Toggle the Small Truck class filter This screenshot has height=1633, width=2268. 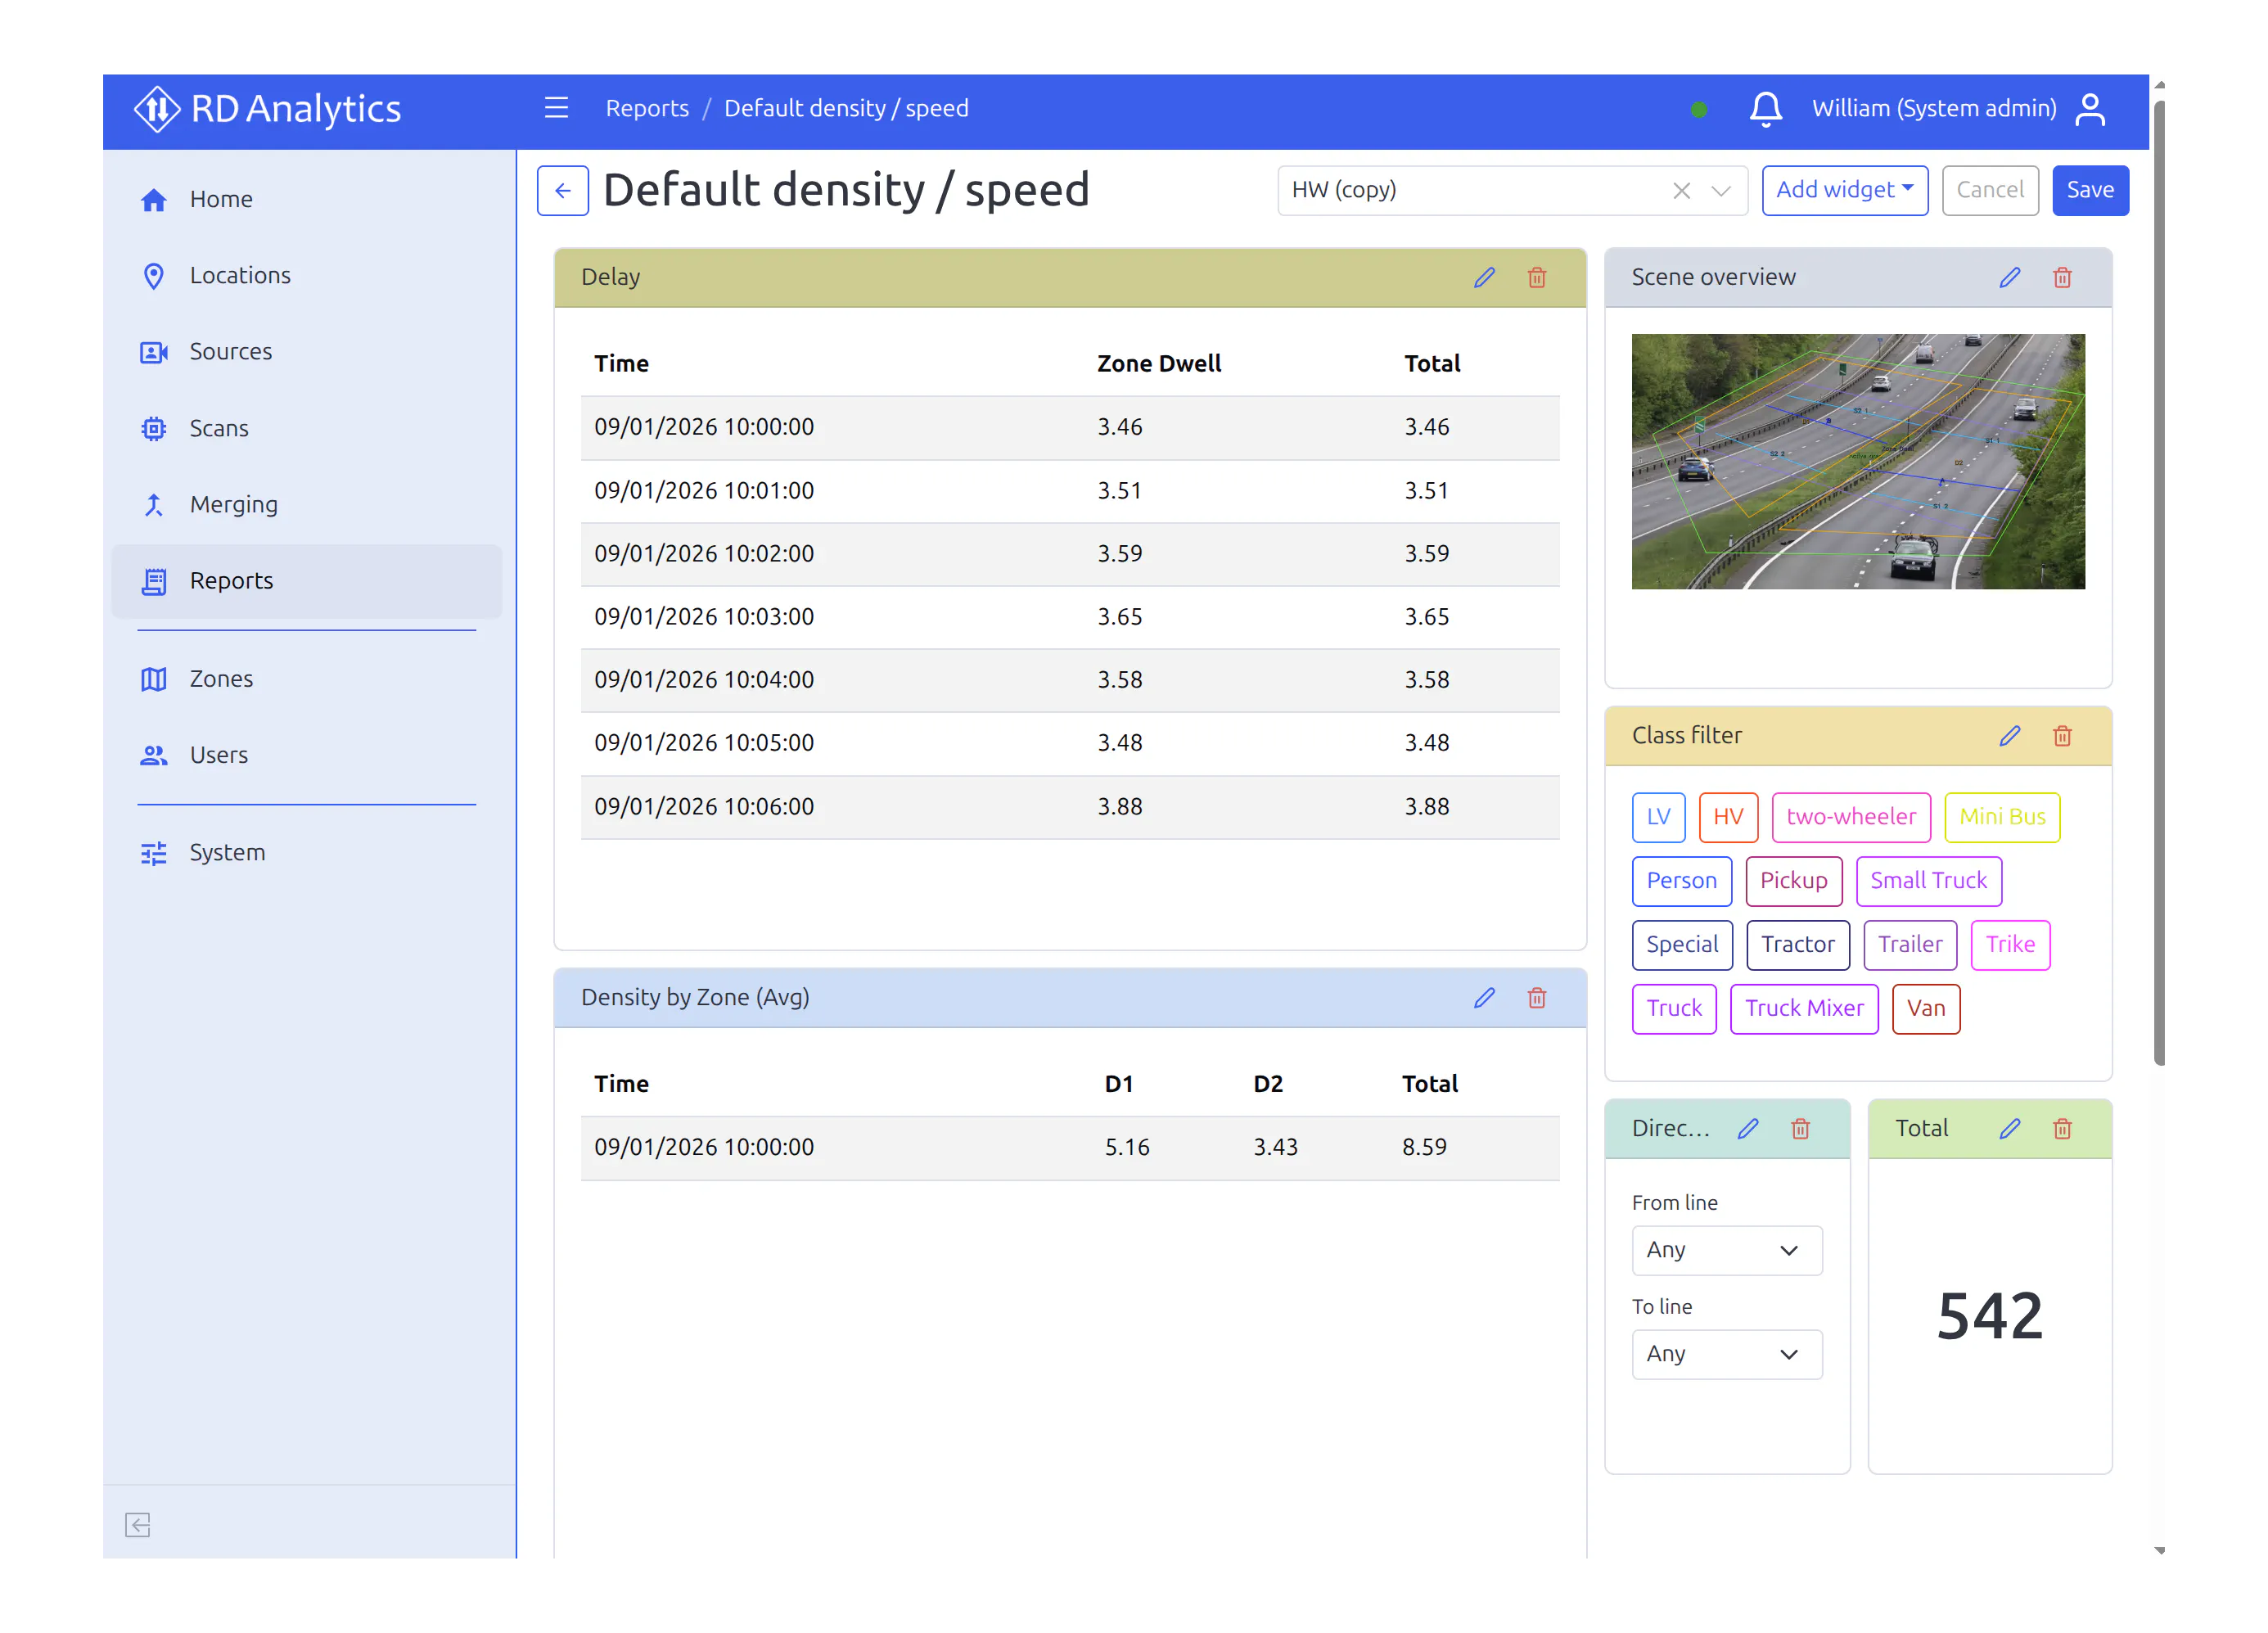pyautogui.click(x=1929, y=881)
